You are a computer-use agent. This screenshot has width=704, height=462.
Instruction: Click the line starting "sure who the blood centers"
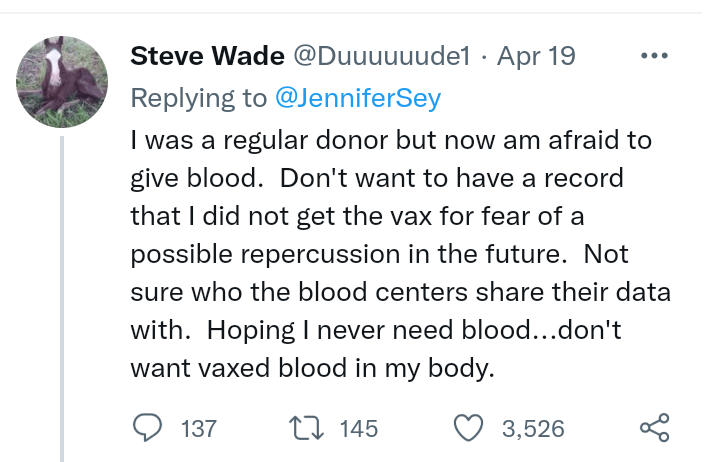pyautogui.click(x=400, y=291)
